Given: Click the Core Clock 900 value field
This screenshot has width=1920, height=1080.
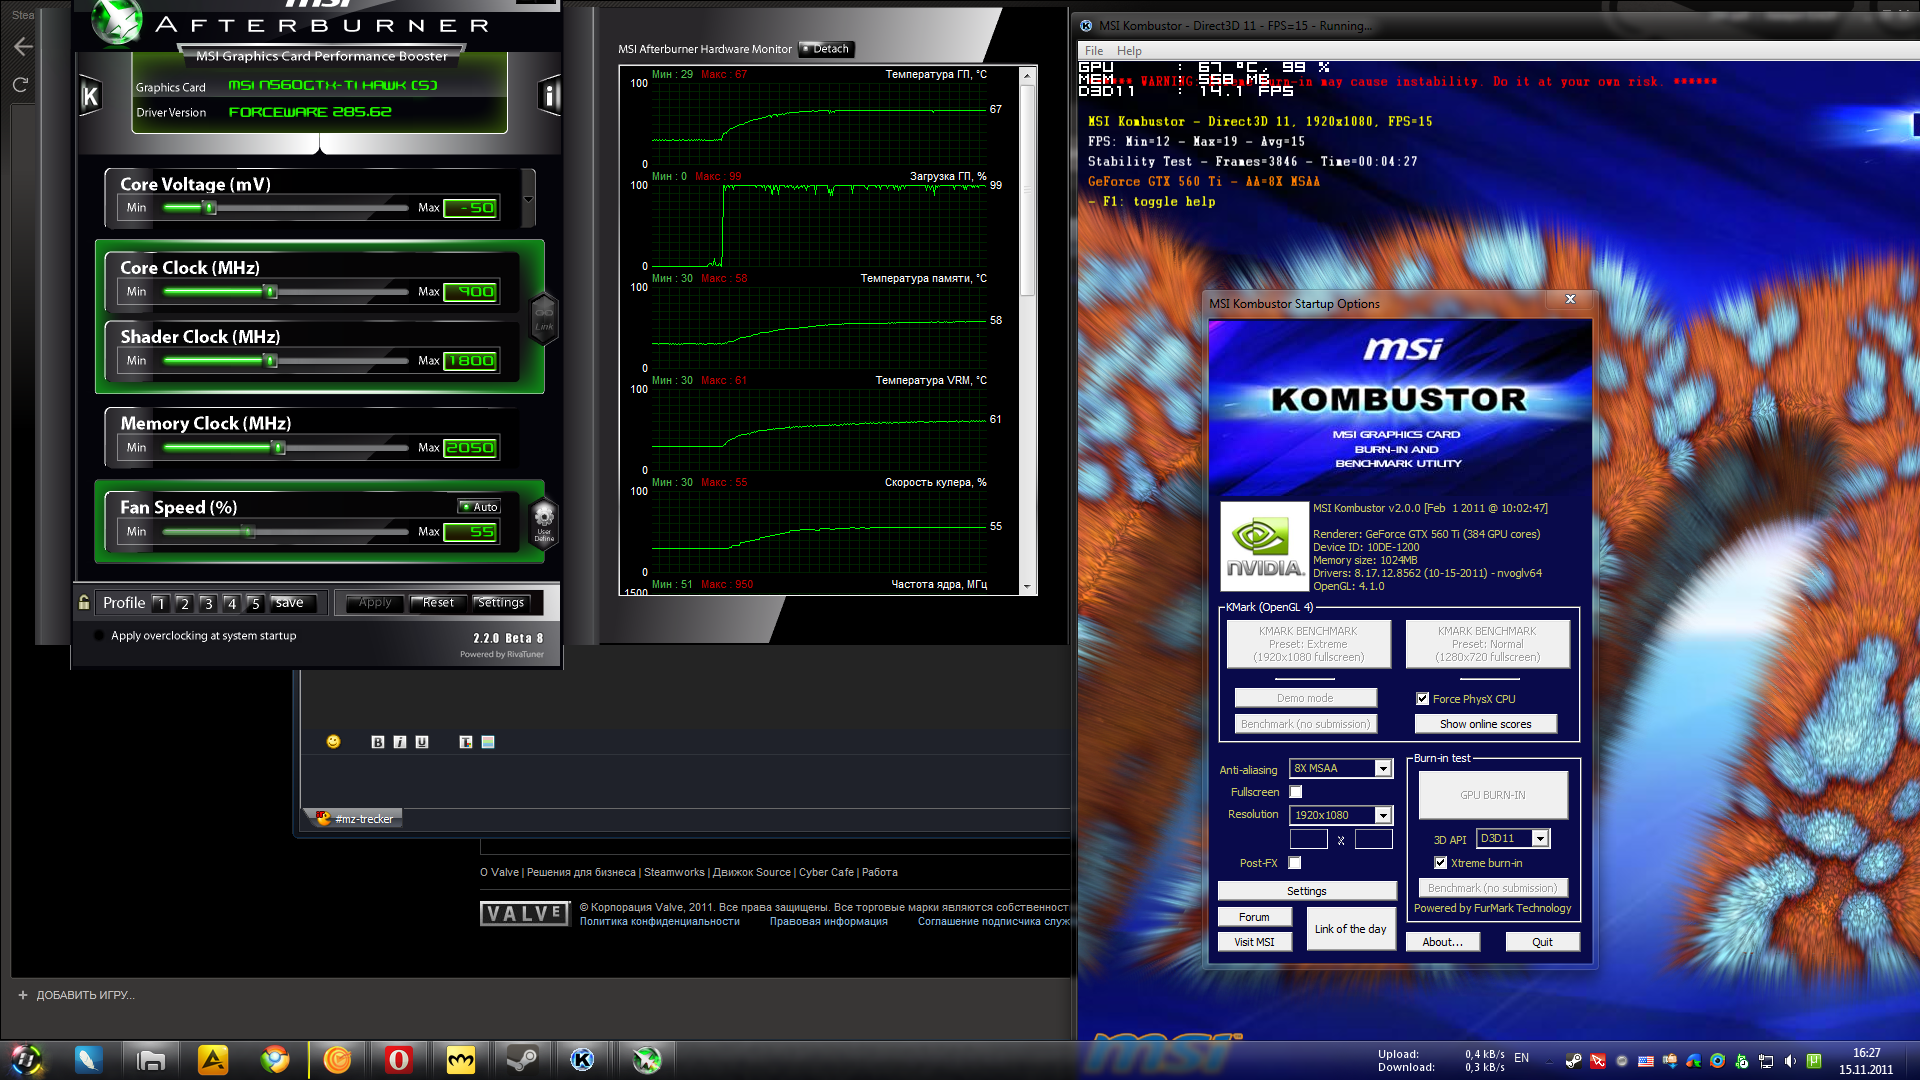Looking at the screenshot, I should click(x=471, y=292).
